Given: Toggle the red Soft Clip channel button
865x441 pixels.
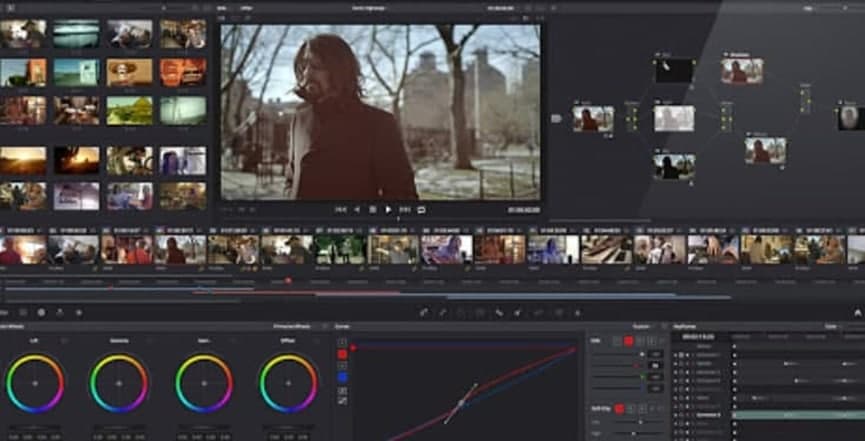Looking at the screenshot, I should point(620,409).
